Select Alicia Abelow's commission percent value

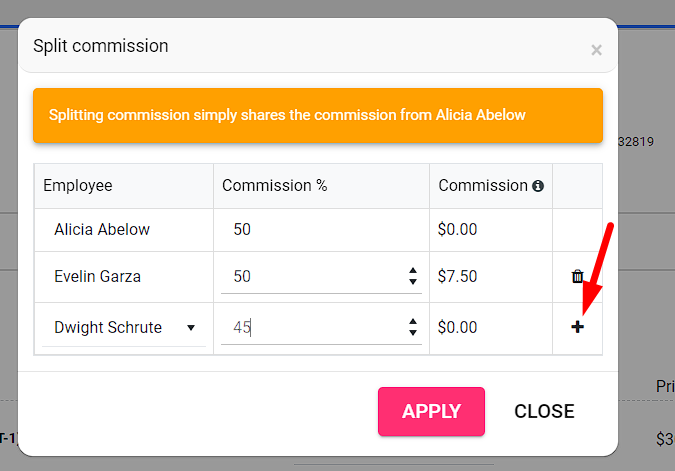pos(242,229)
